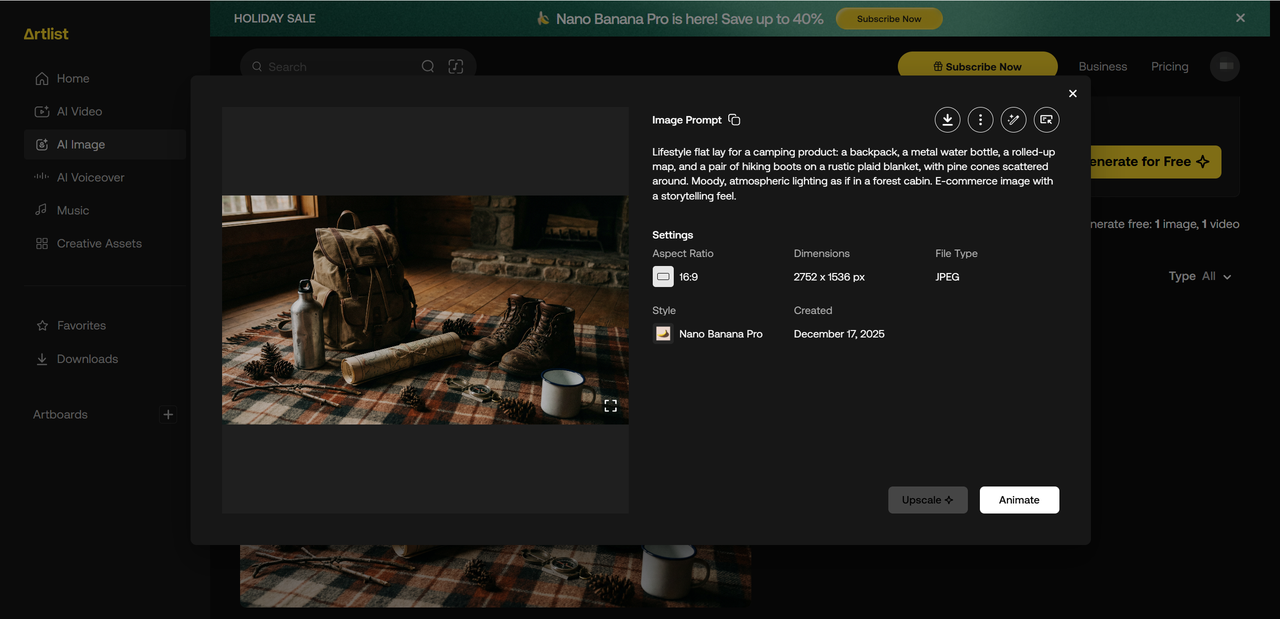
Task: Click the image reference icon in modal
Action: point(1046,120)
